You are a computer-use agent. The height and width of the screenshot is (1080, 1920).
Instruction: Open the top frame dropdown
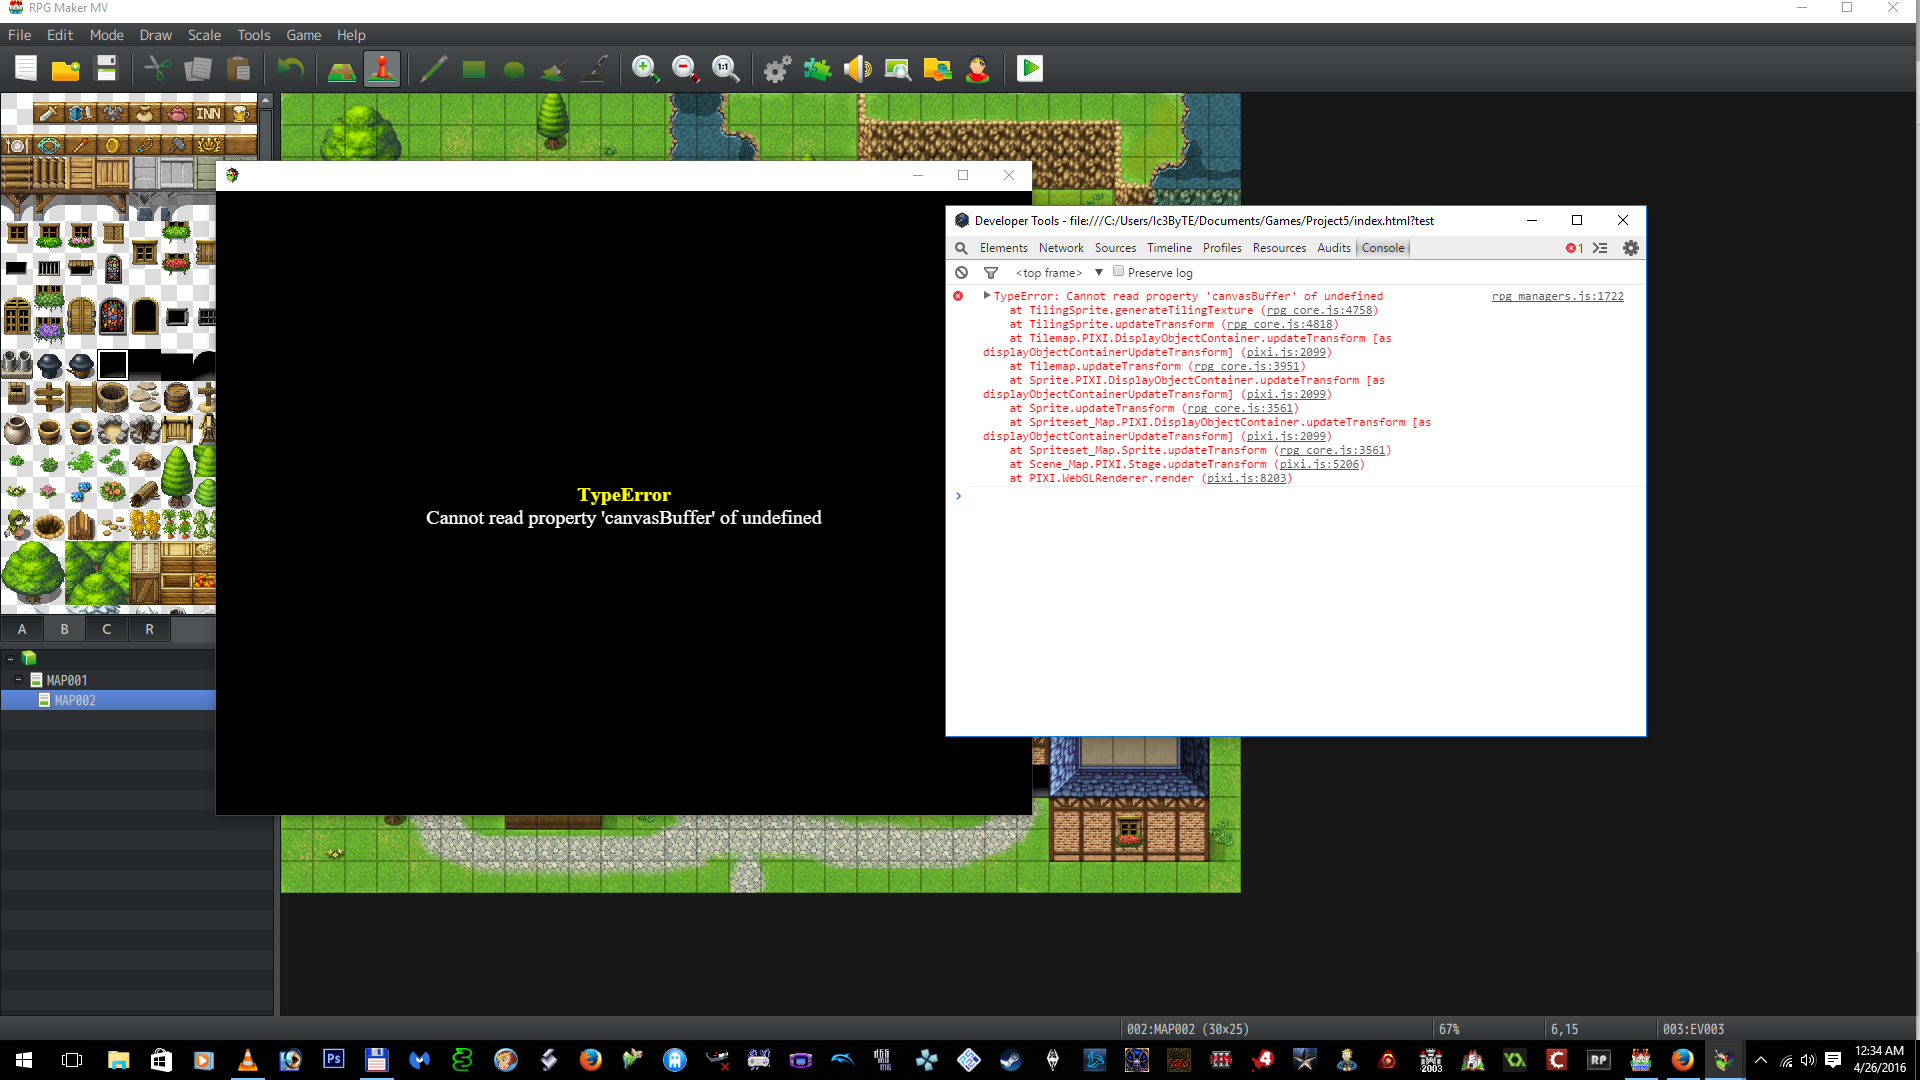[1059, 273]
